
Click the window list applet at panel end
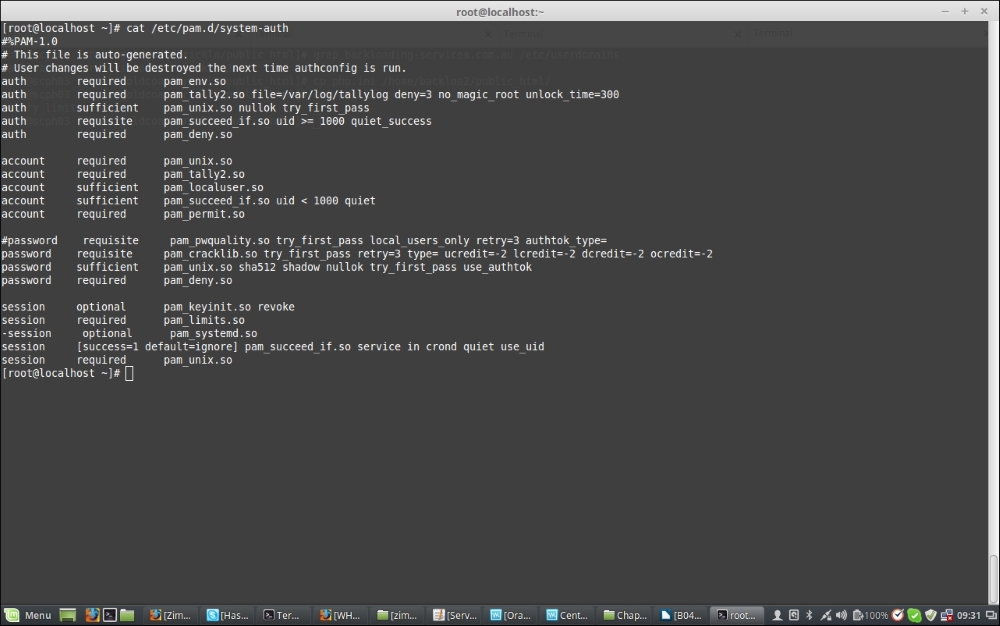(x=991, y=615)
